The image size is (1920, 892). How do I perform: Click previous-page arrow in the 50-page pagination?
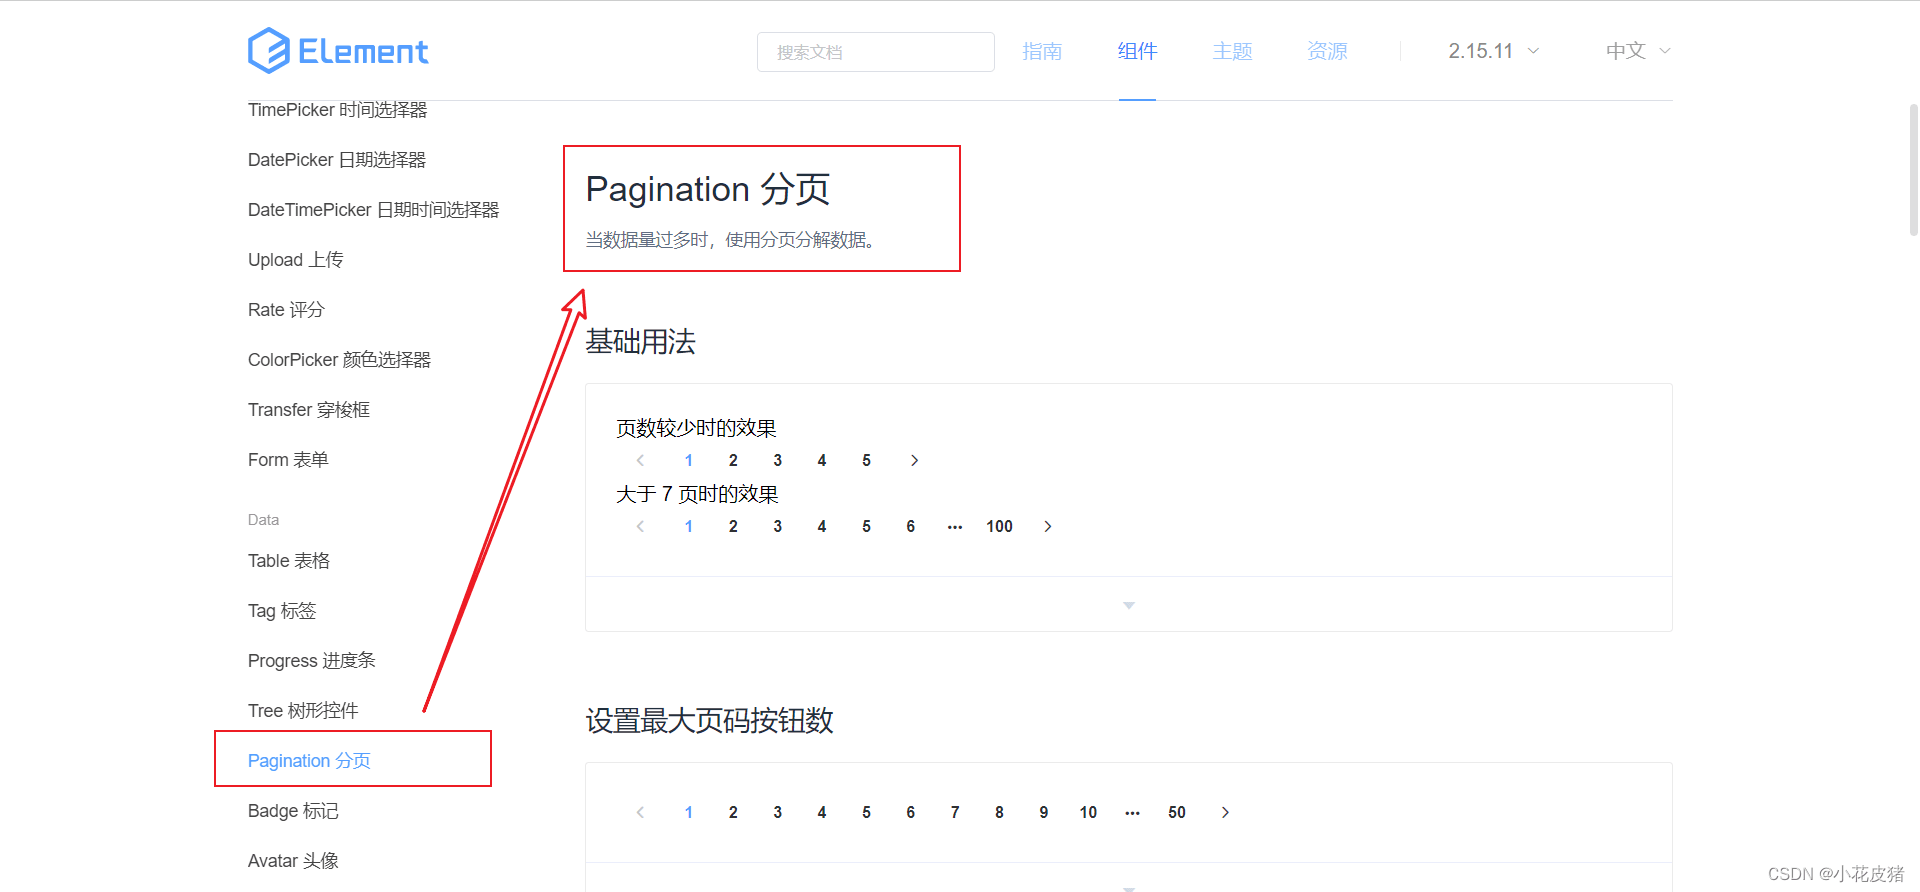(x=640, y=812)
